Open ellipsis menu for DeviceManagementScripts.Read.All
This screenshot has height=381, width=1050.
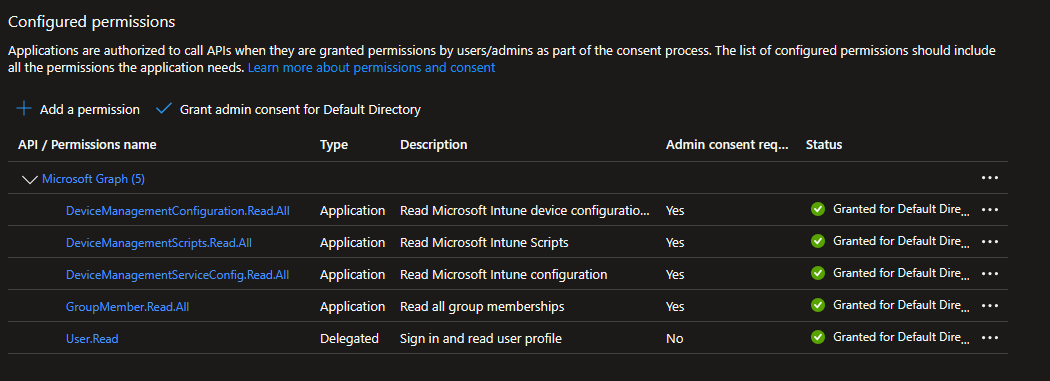pos(989,242)
